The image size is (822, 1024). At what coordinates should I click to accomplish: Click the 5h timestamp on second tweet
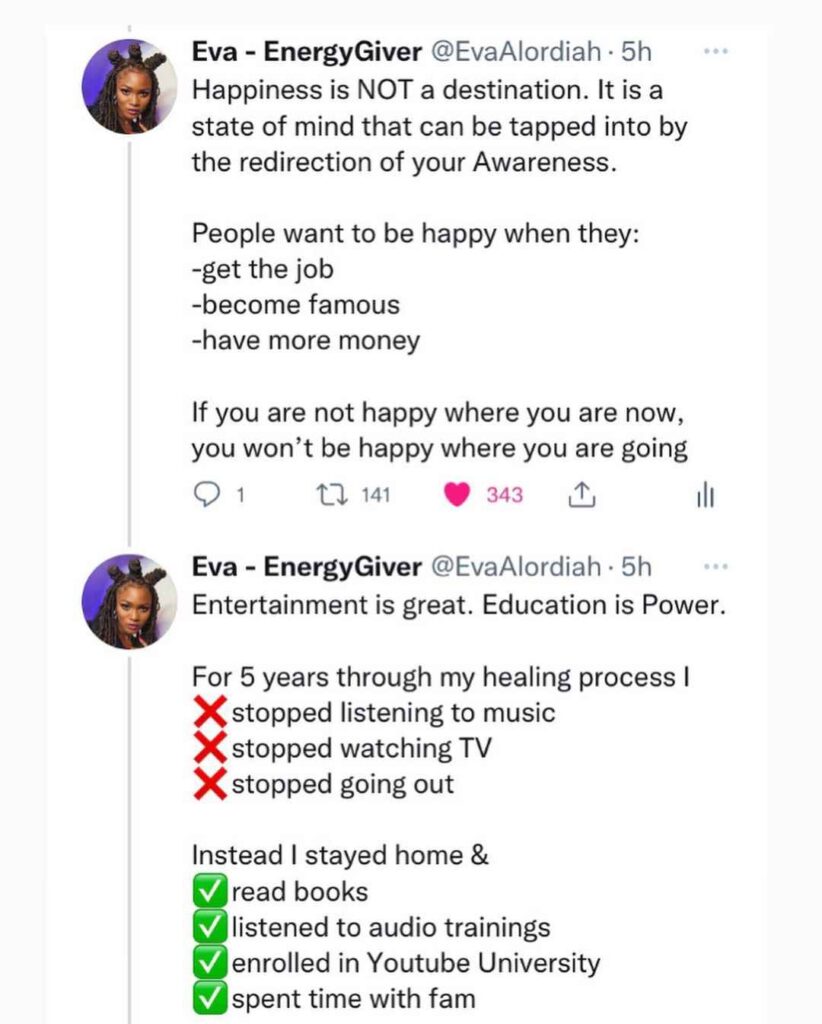[x=636, y=567]
